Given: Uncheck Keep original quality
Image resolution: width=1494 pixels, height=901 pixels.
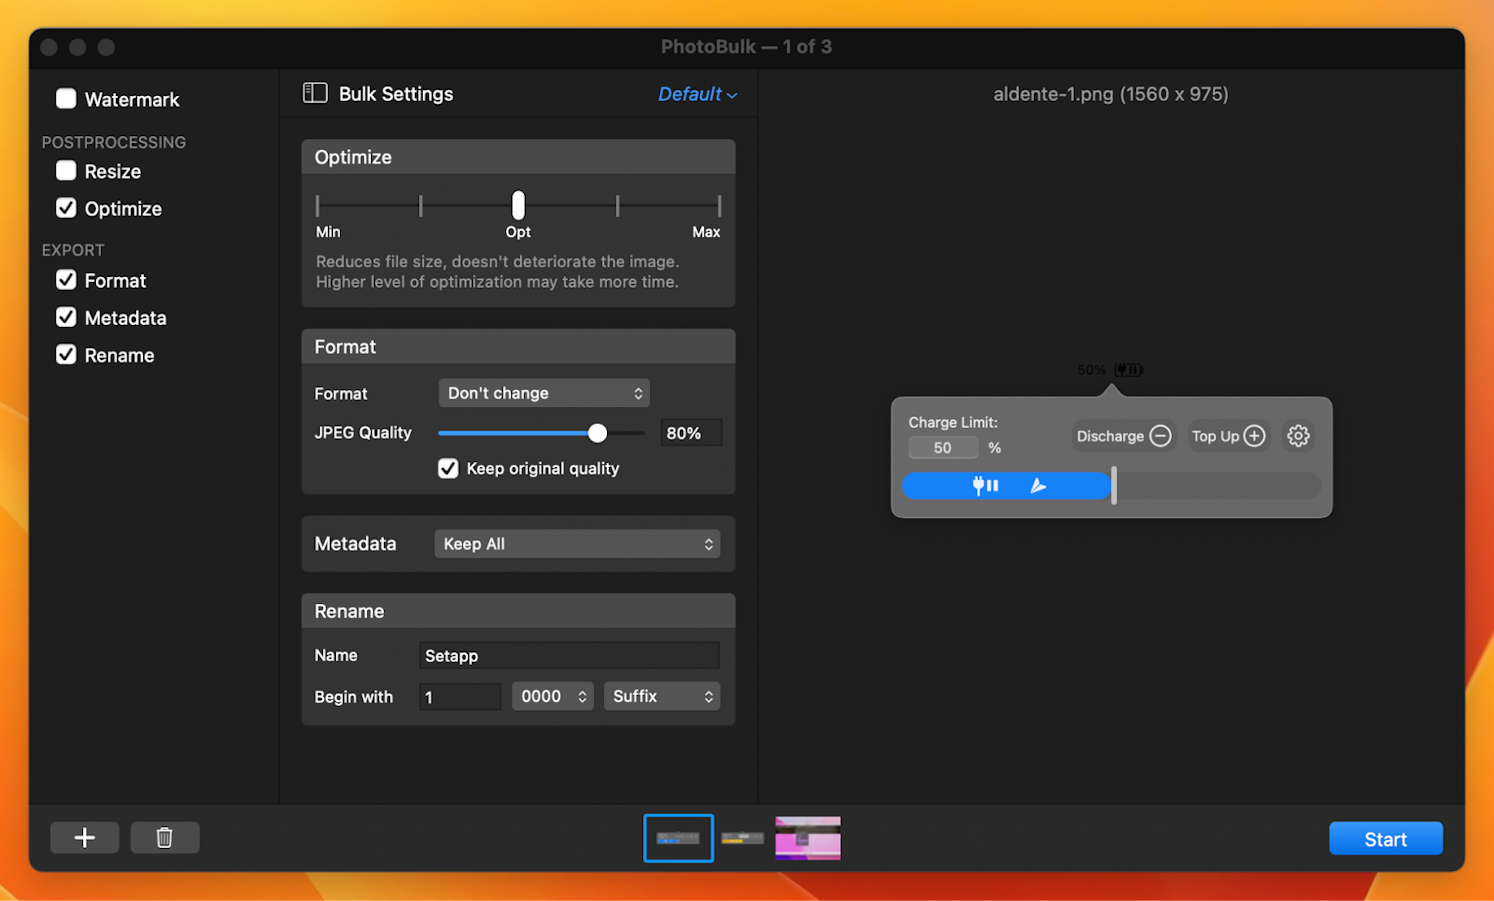Looking at the screenshot, I should tap(447, 468).
